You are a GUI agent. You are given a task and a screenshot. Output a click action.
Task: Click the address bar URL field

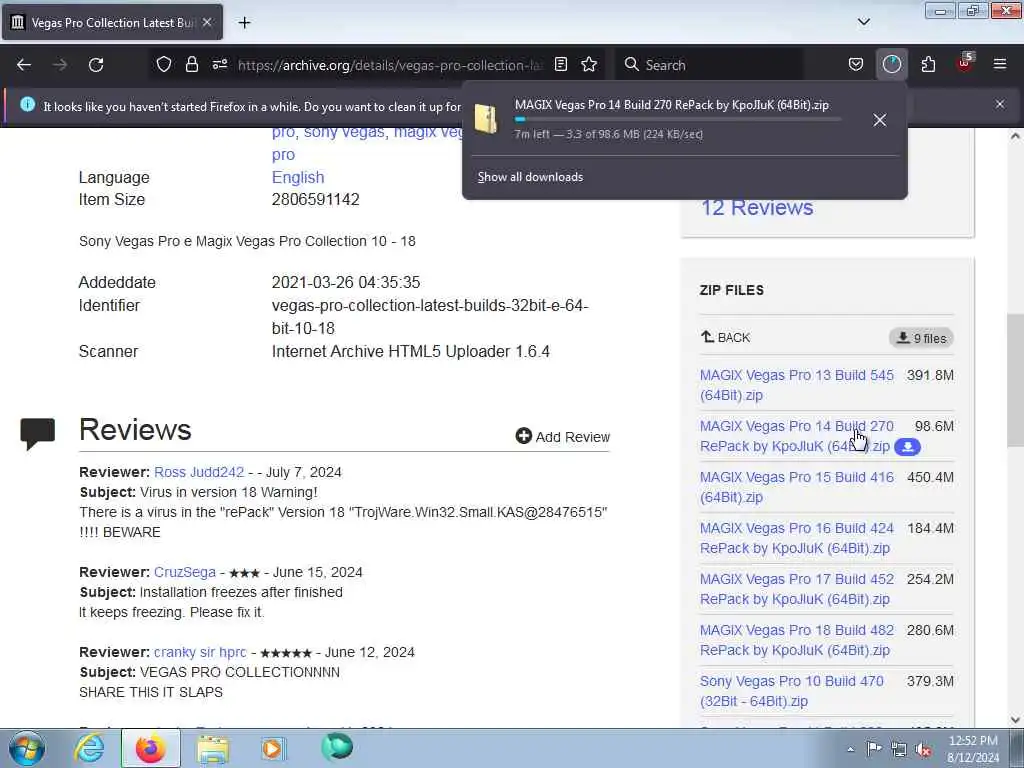(391, 65)
